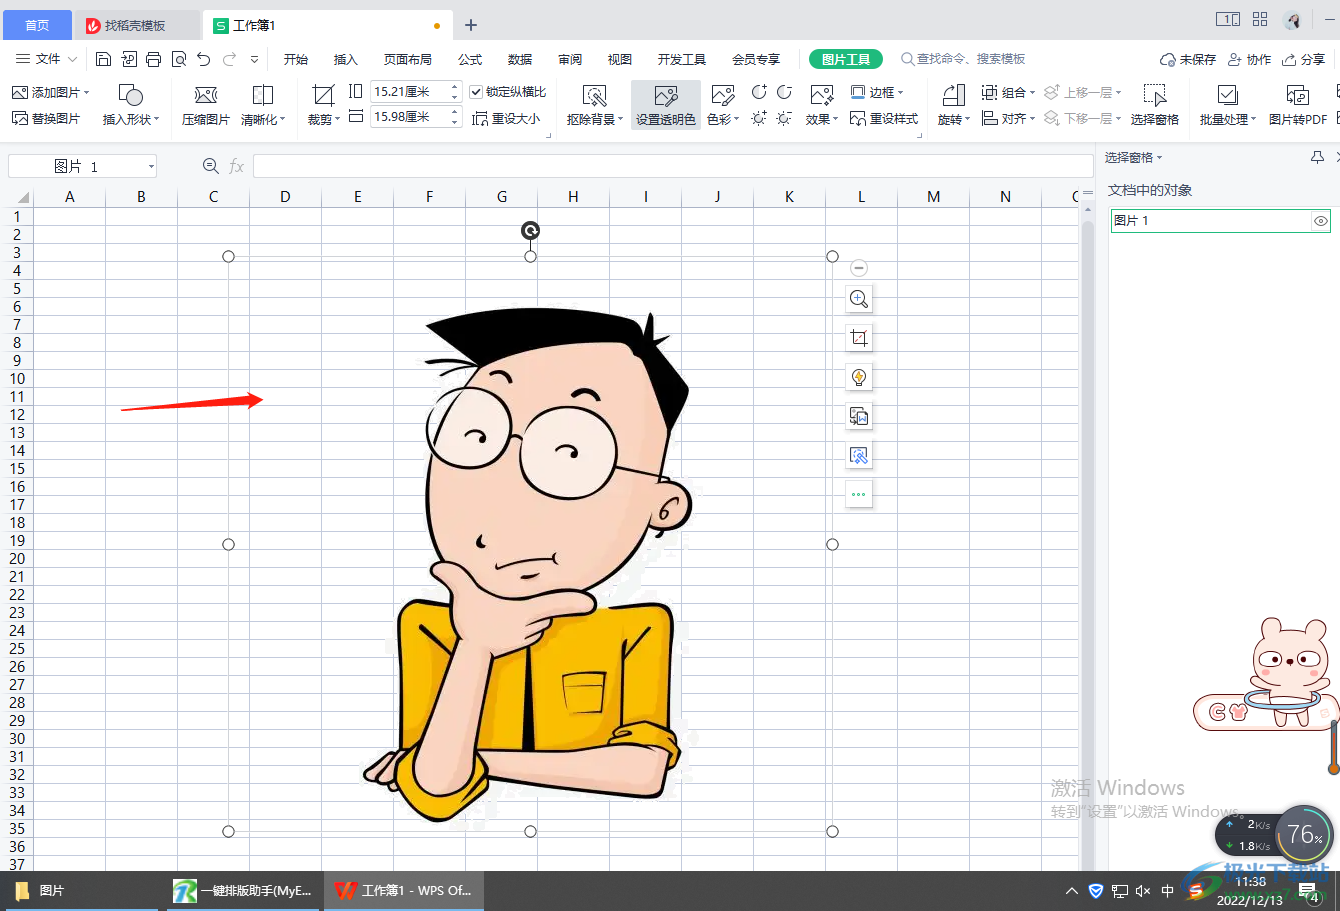Screen dimensions: 1340x911
Task: Add new tab with plus button
Action: click(471, 25)
